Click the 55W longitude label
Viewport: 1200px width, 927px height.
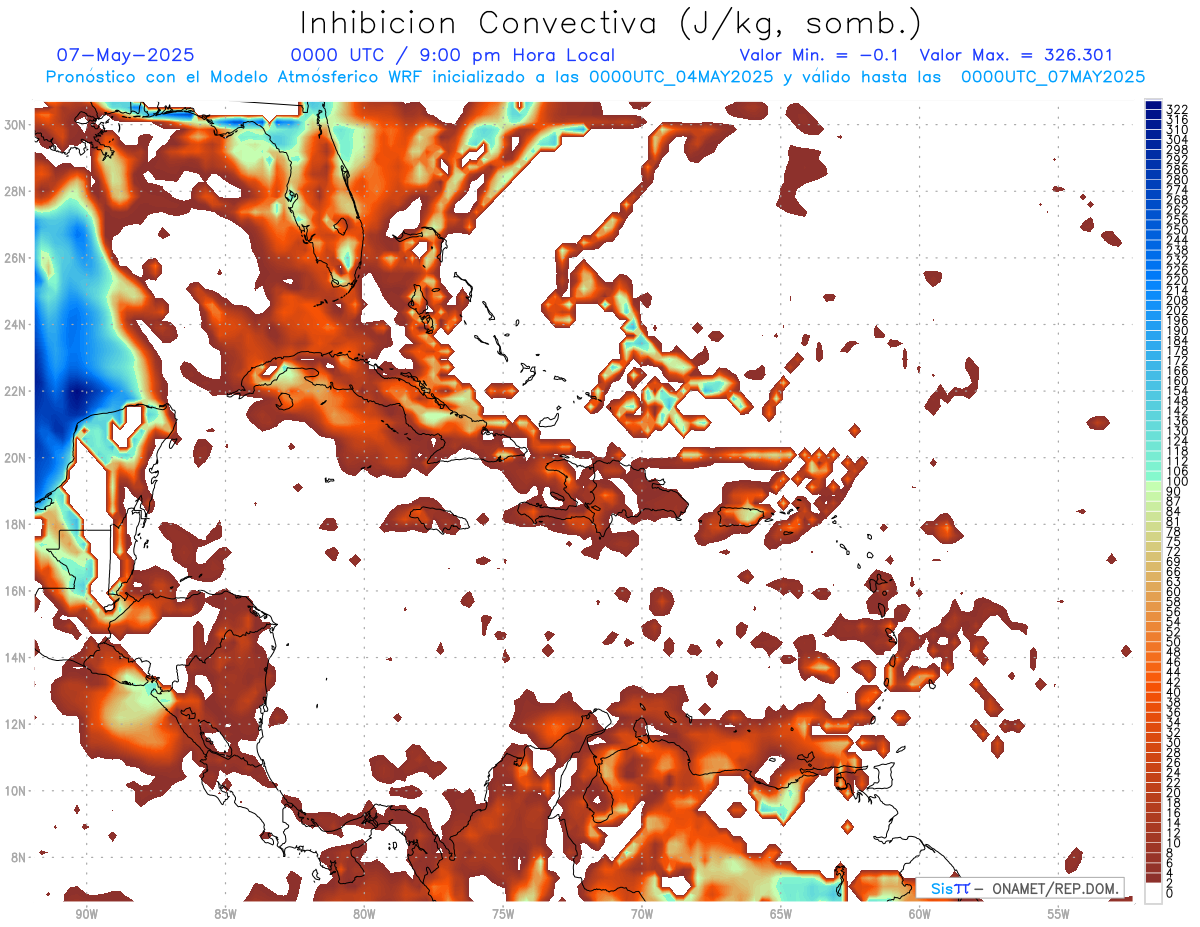1059,914
